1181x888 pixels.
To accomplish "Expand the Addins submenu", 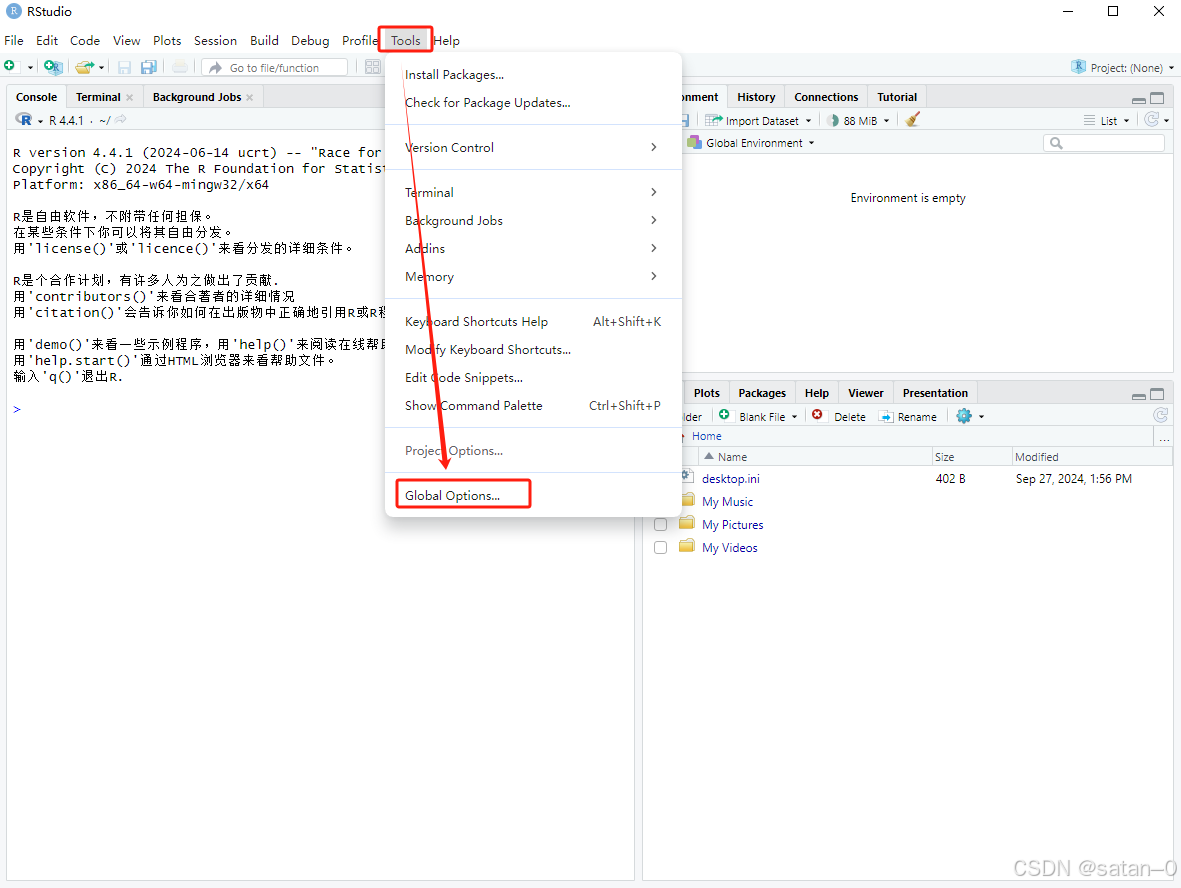I will point(533,248).
